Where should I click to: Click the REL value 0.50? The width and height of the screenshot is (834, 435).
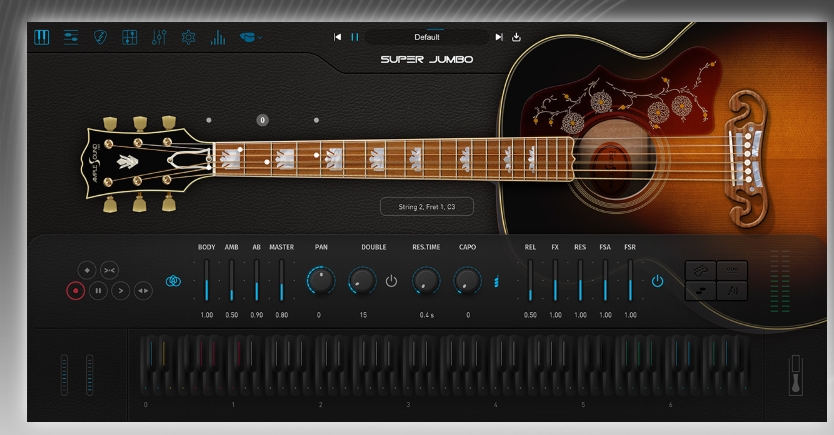coord(530,315)
